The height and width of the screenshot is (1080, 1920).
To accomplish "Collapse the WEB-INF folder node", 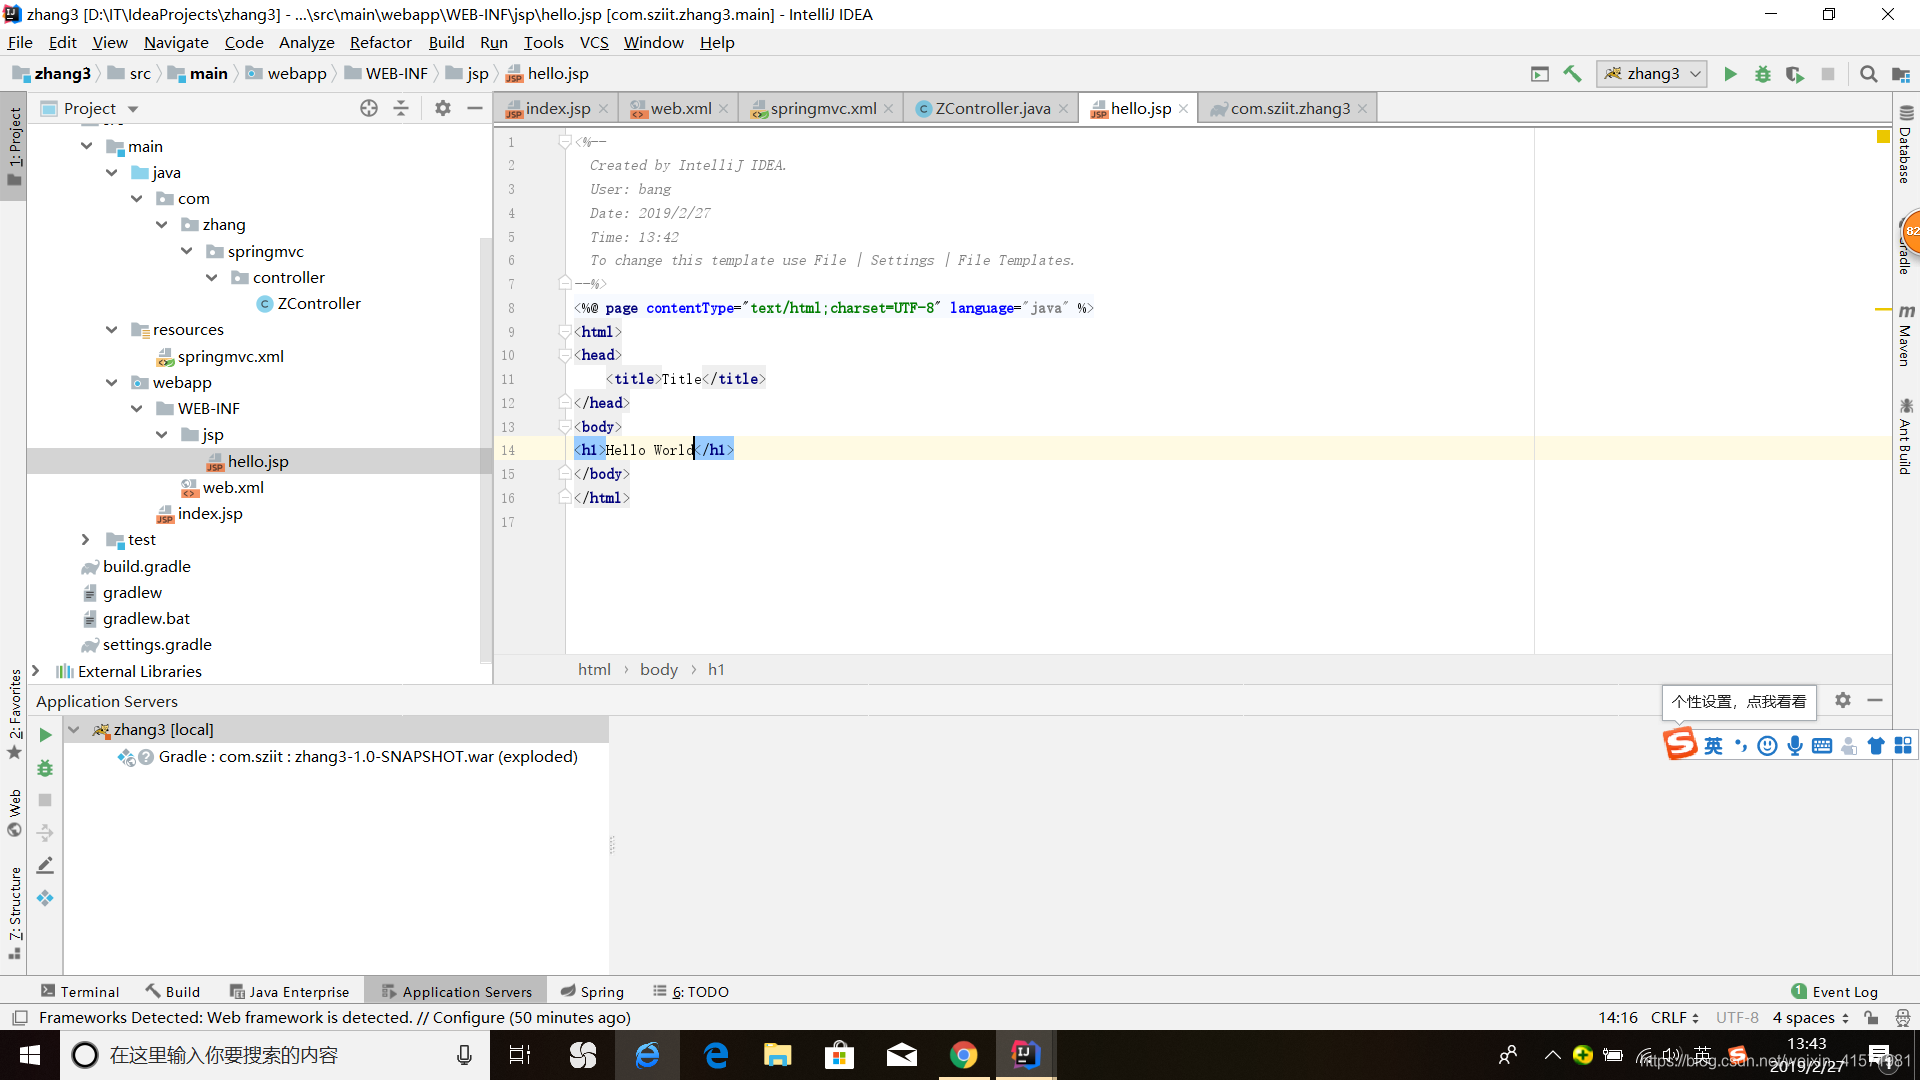I will click(x=137, y=408).
